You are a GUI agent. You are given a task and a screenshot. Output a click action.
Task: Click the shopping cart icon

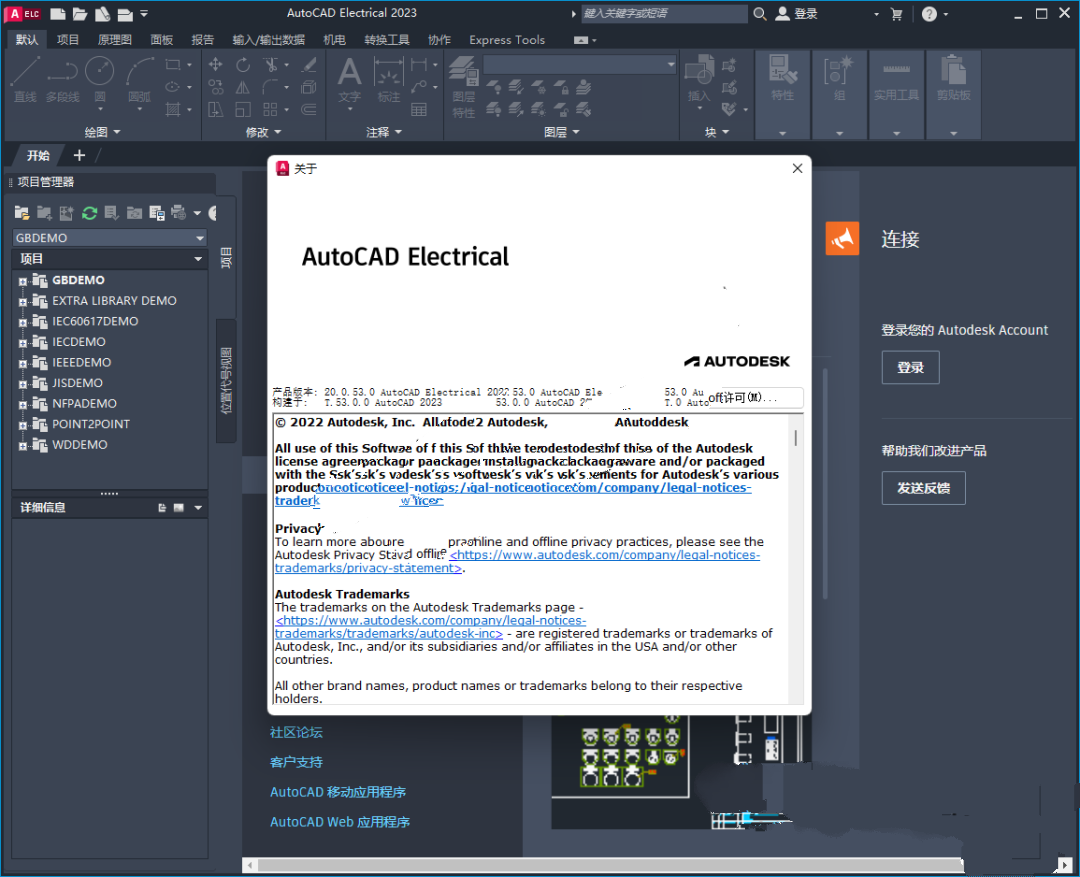coord(896,14)
